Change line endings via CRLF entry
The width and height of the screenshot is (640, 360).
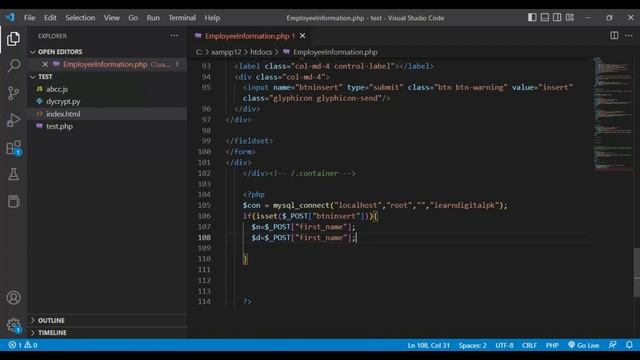point(529,345)
